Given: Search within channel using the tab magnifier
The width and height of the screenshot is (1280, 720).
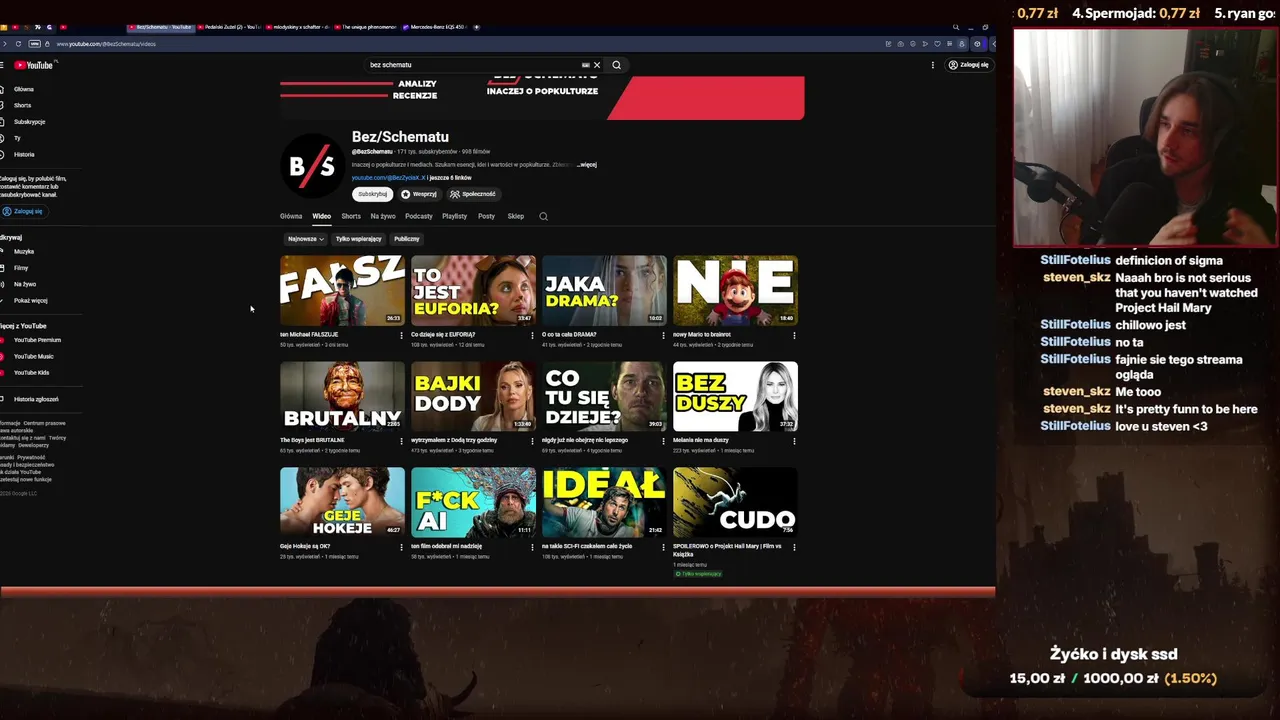Looking at the screenshot, I should pyautogui.click(x=544, y=216).
